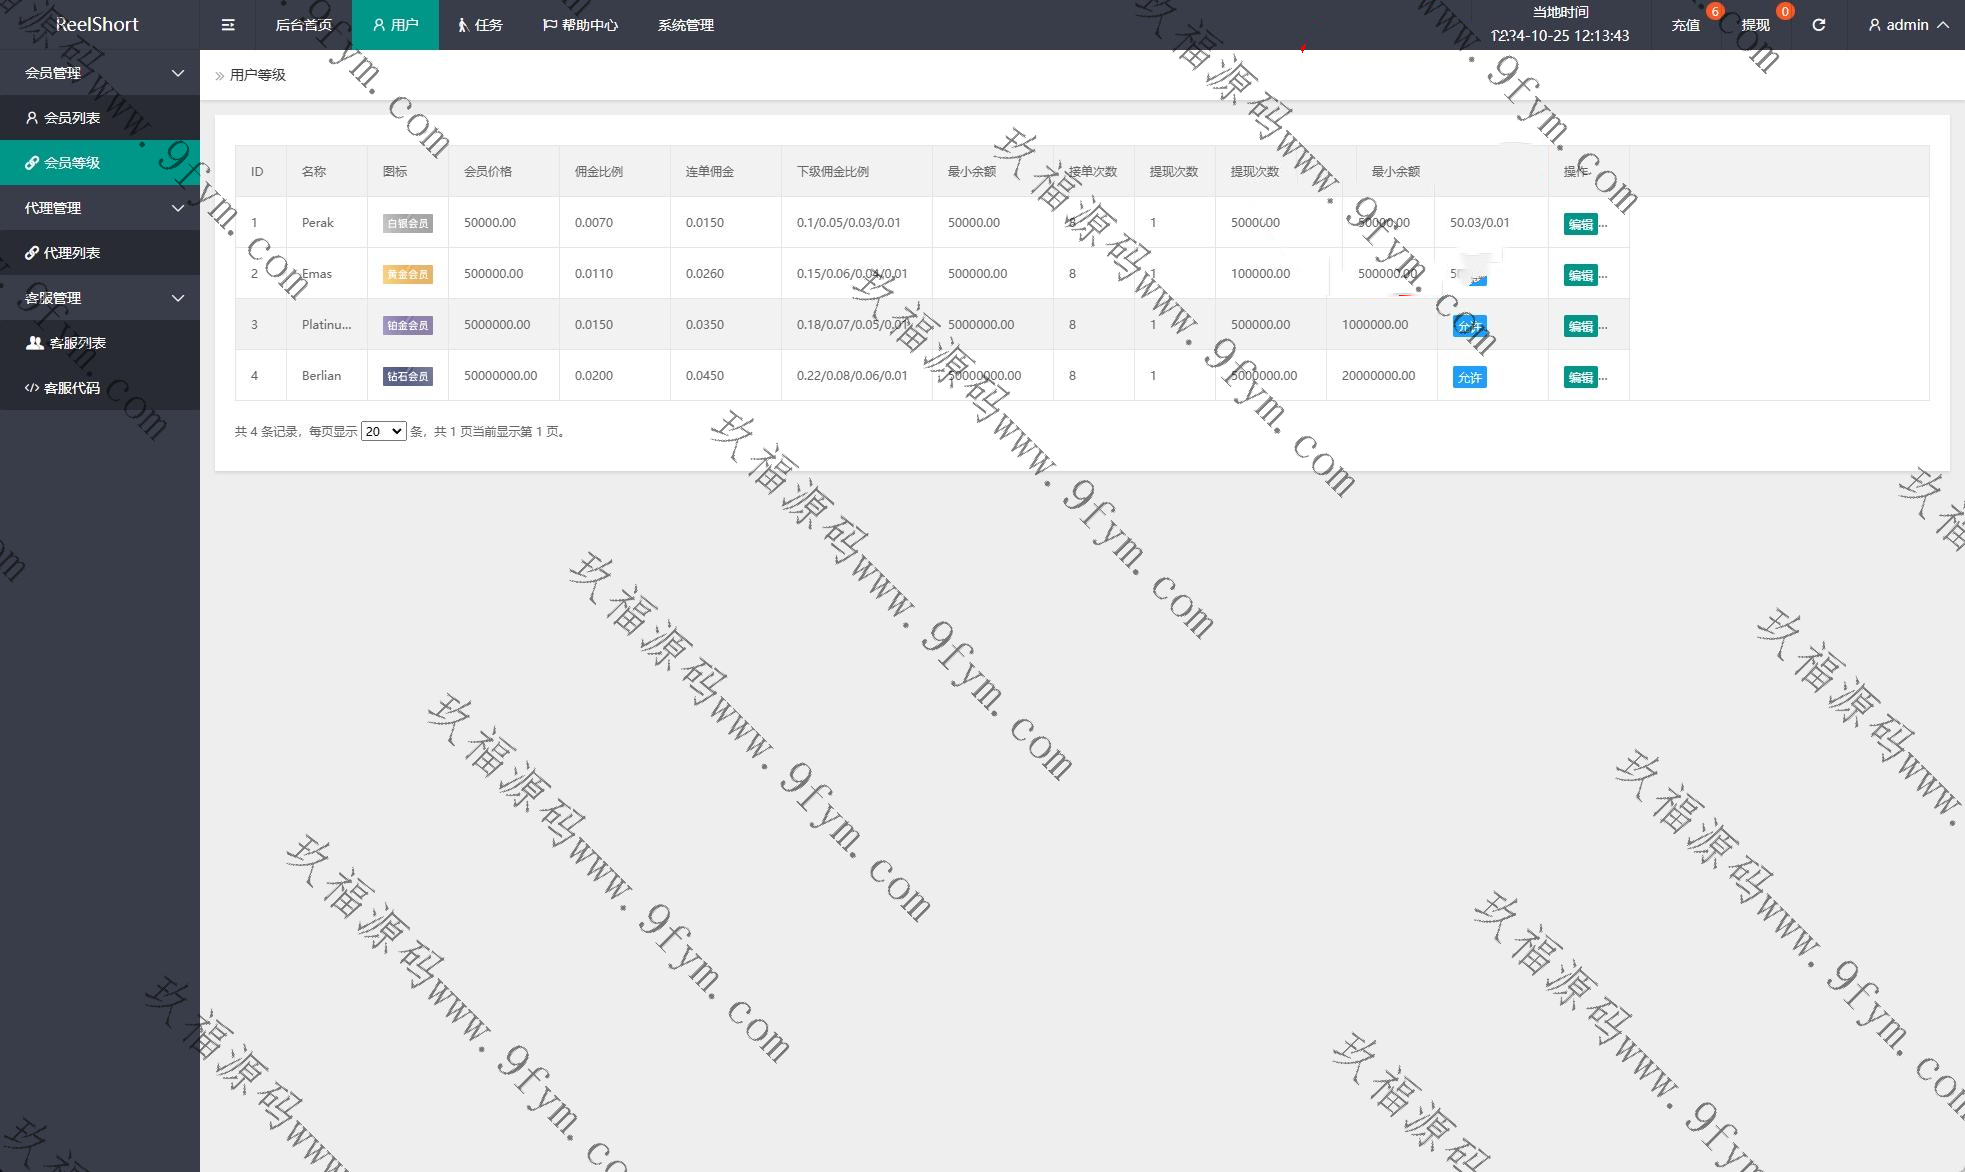The height and width of the screenshot is (1172, 1965).
Task: Click the 黄金会员 gold level badge icon
Action: [407, 274]
